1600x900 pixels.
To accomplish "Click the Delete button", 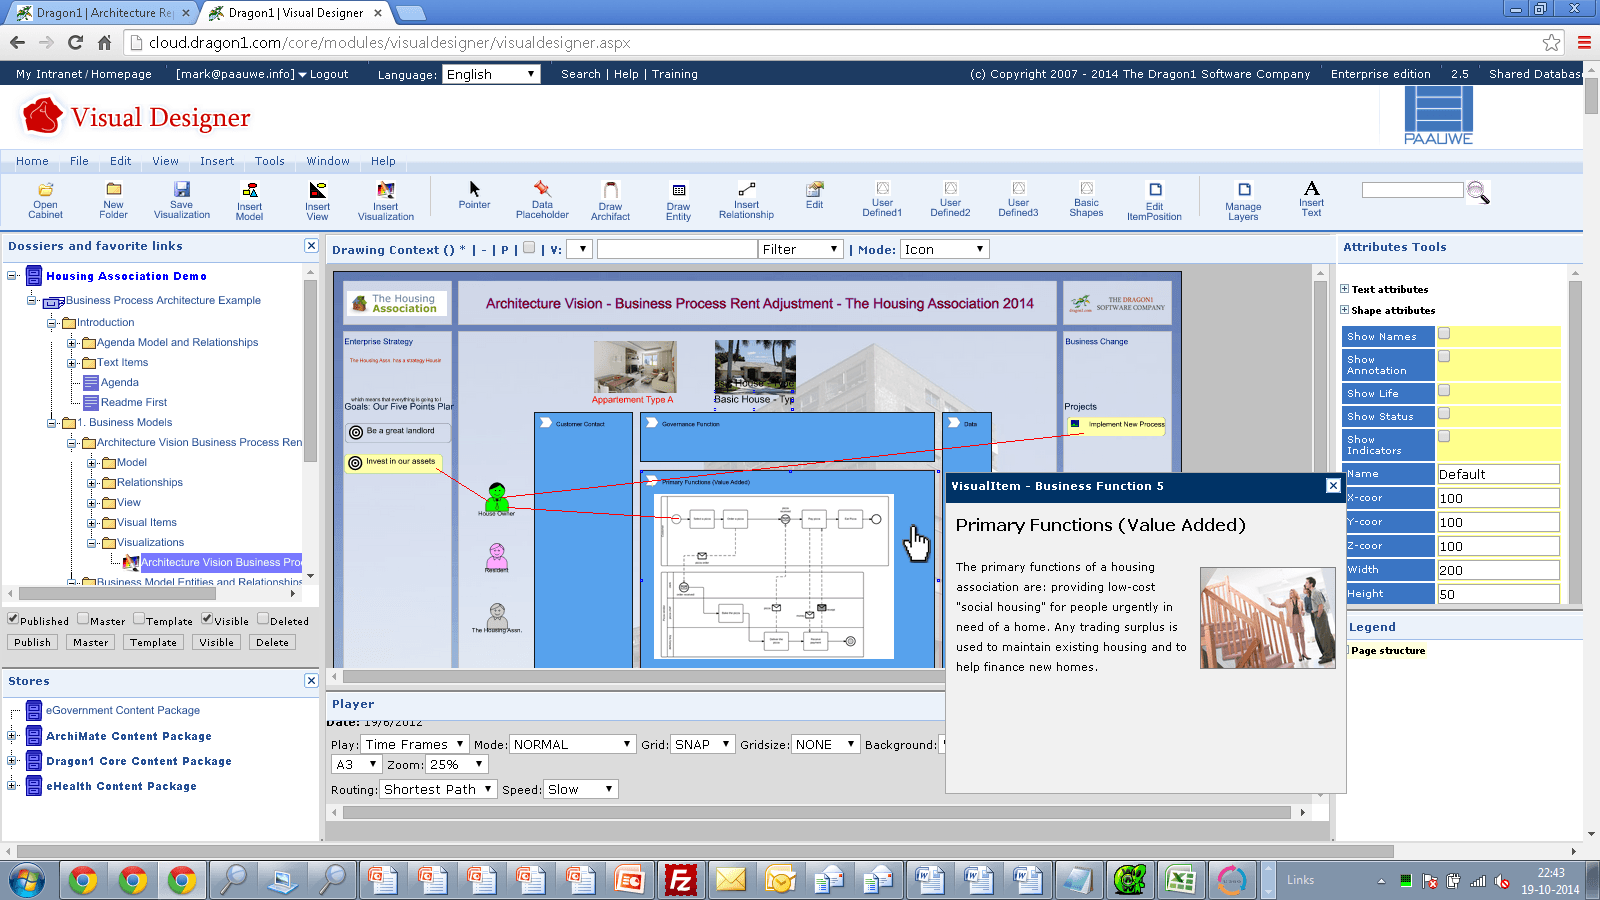I will (x=272, y=642).
